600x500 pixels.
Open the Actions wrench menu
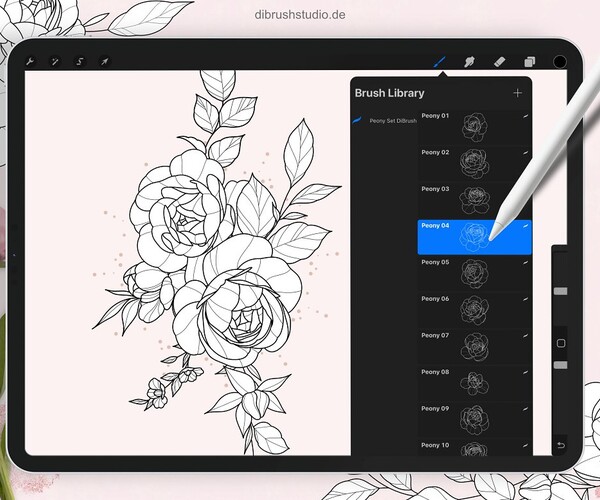30,61
